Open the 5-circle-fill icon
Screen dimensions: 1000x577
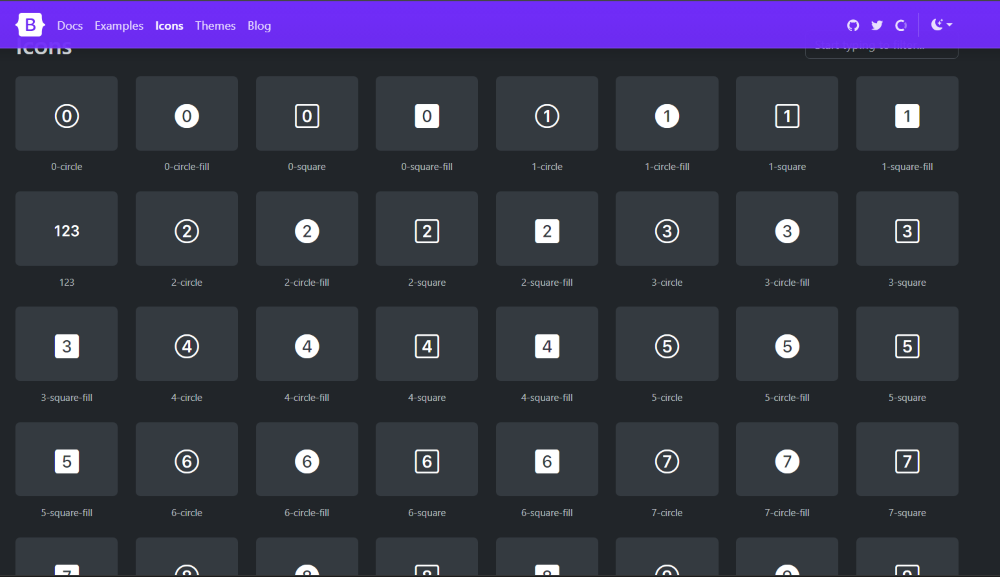[x=787, y=344]
